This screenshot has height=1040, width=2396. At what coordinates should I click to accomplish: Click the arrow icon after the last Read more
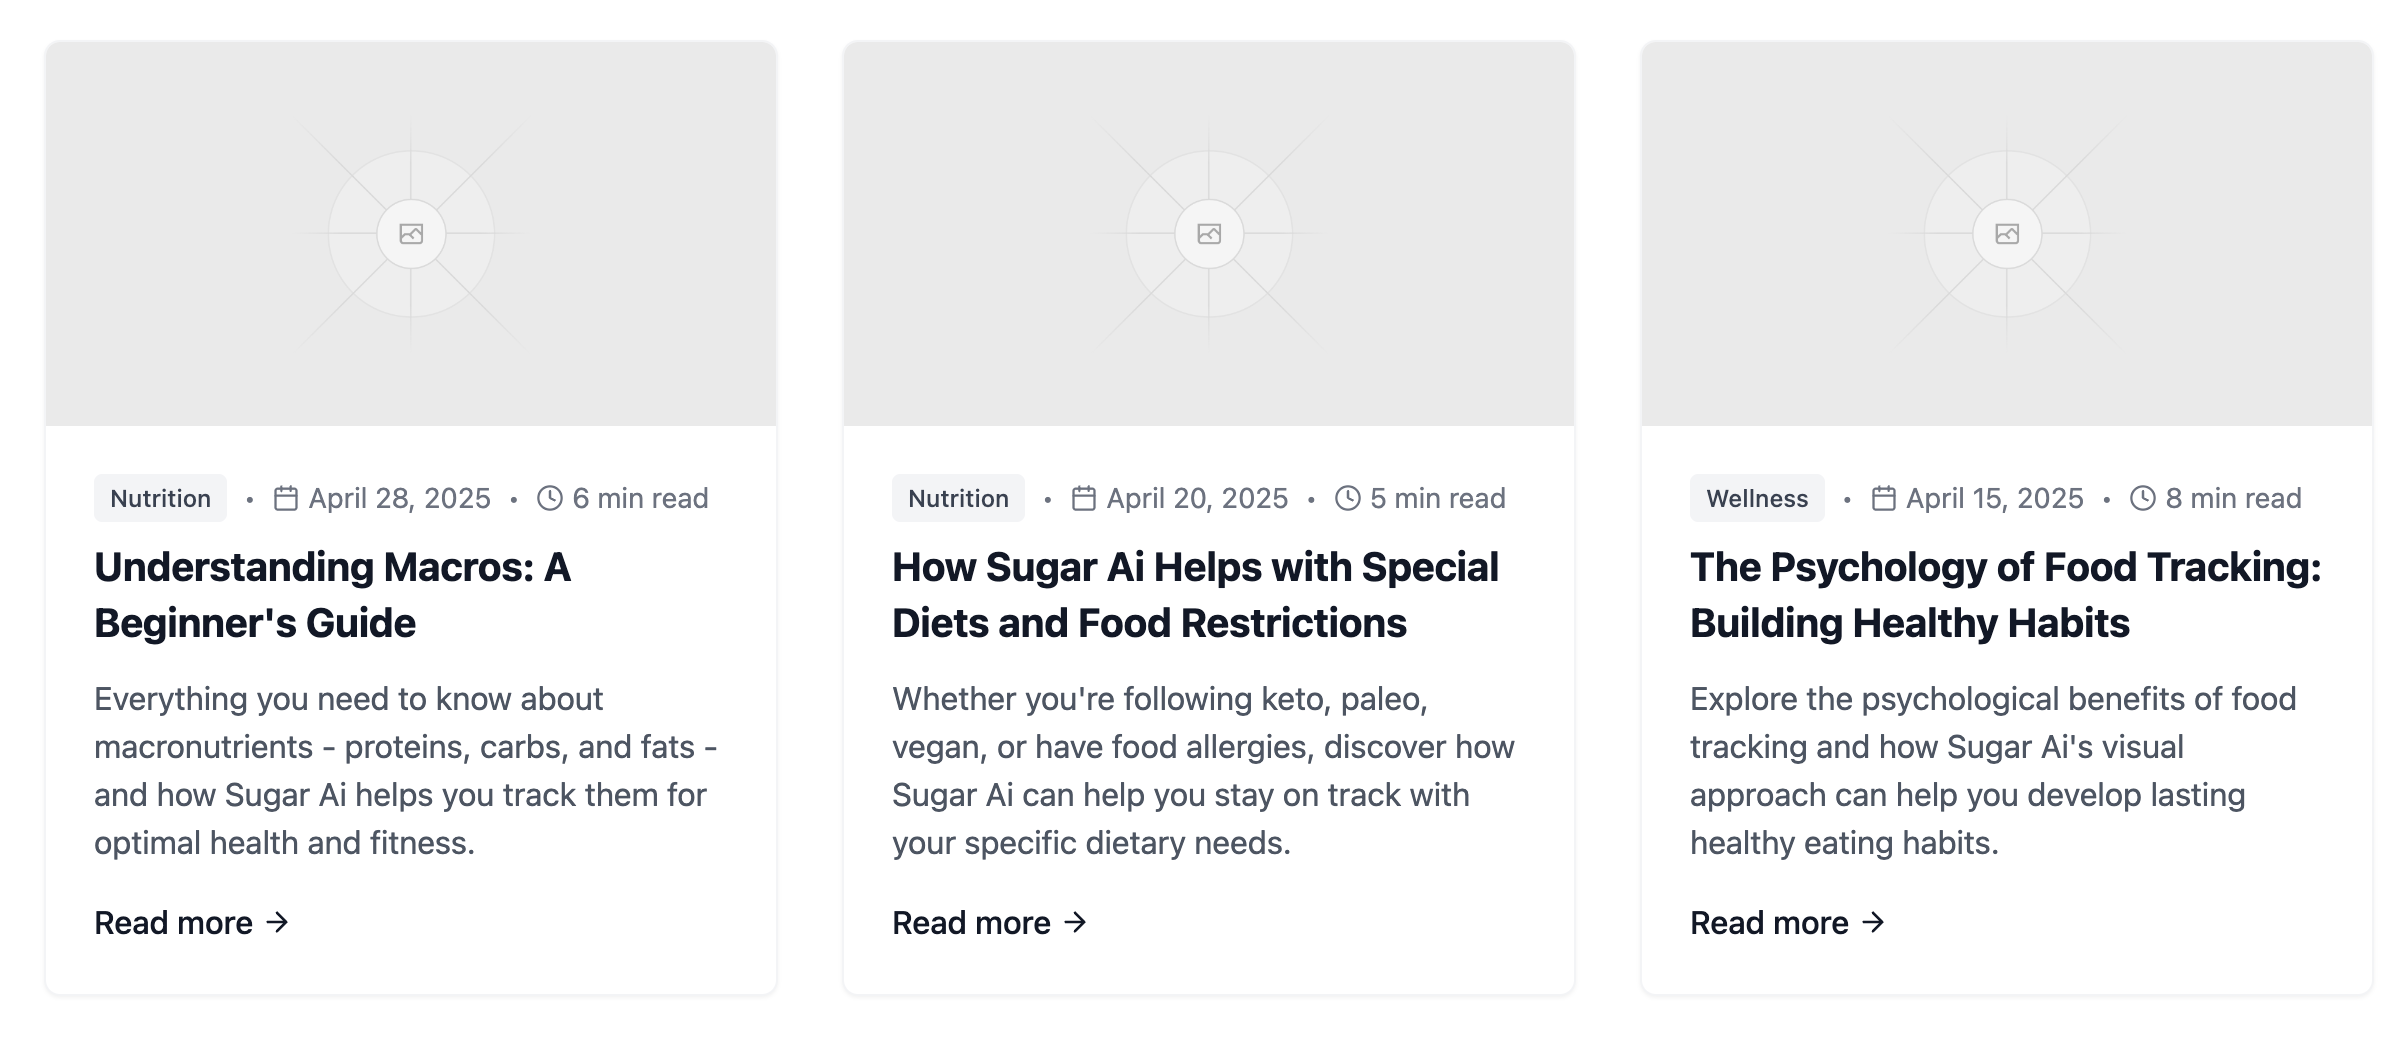click(1874, 923)
